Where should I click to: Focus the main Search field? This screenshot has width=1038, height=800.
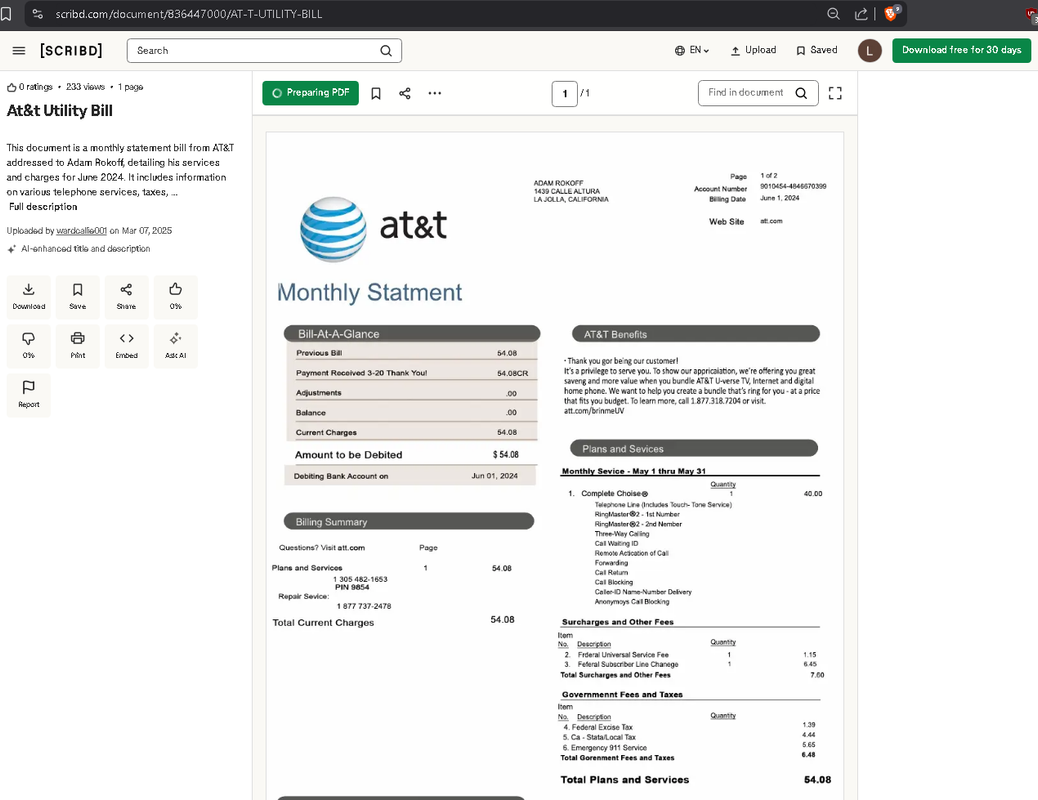click(x=264, y=50)
